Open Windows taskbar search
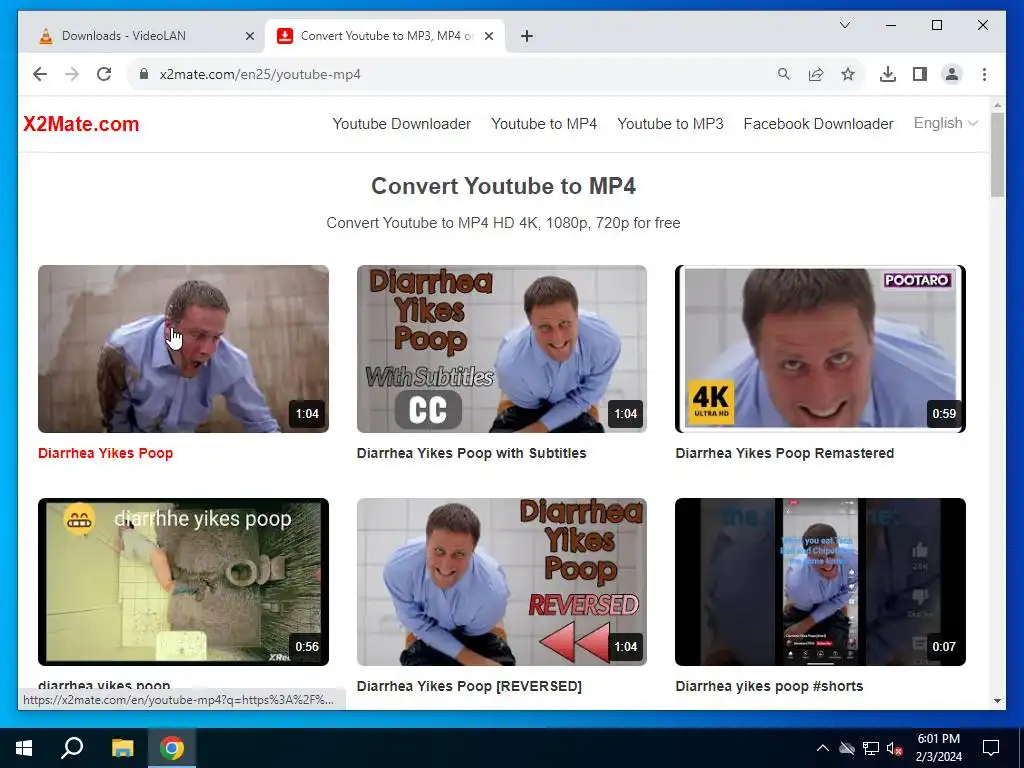1024x768 pixels. tap(72, 748)
